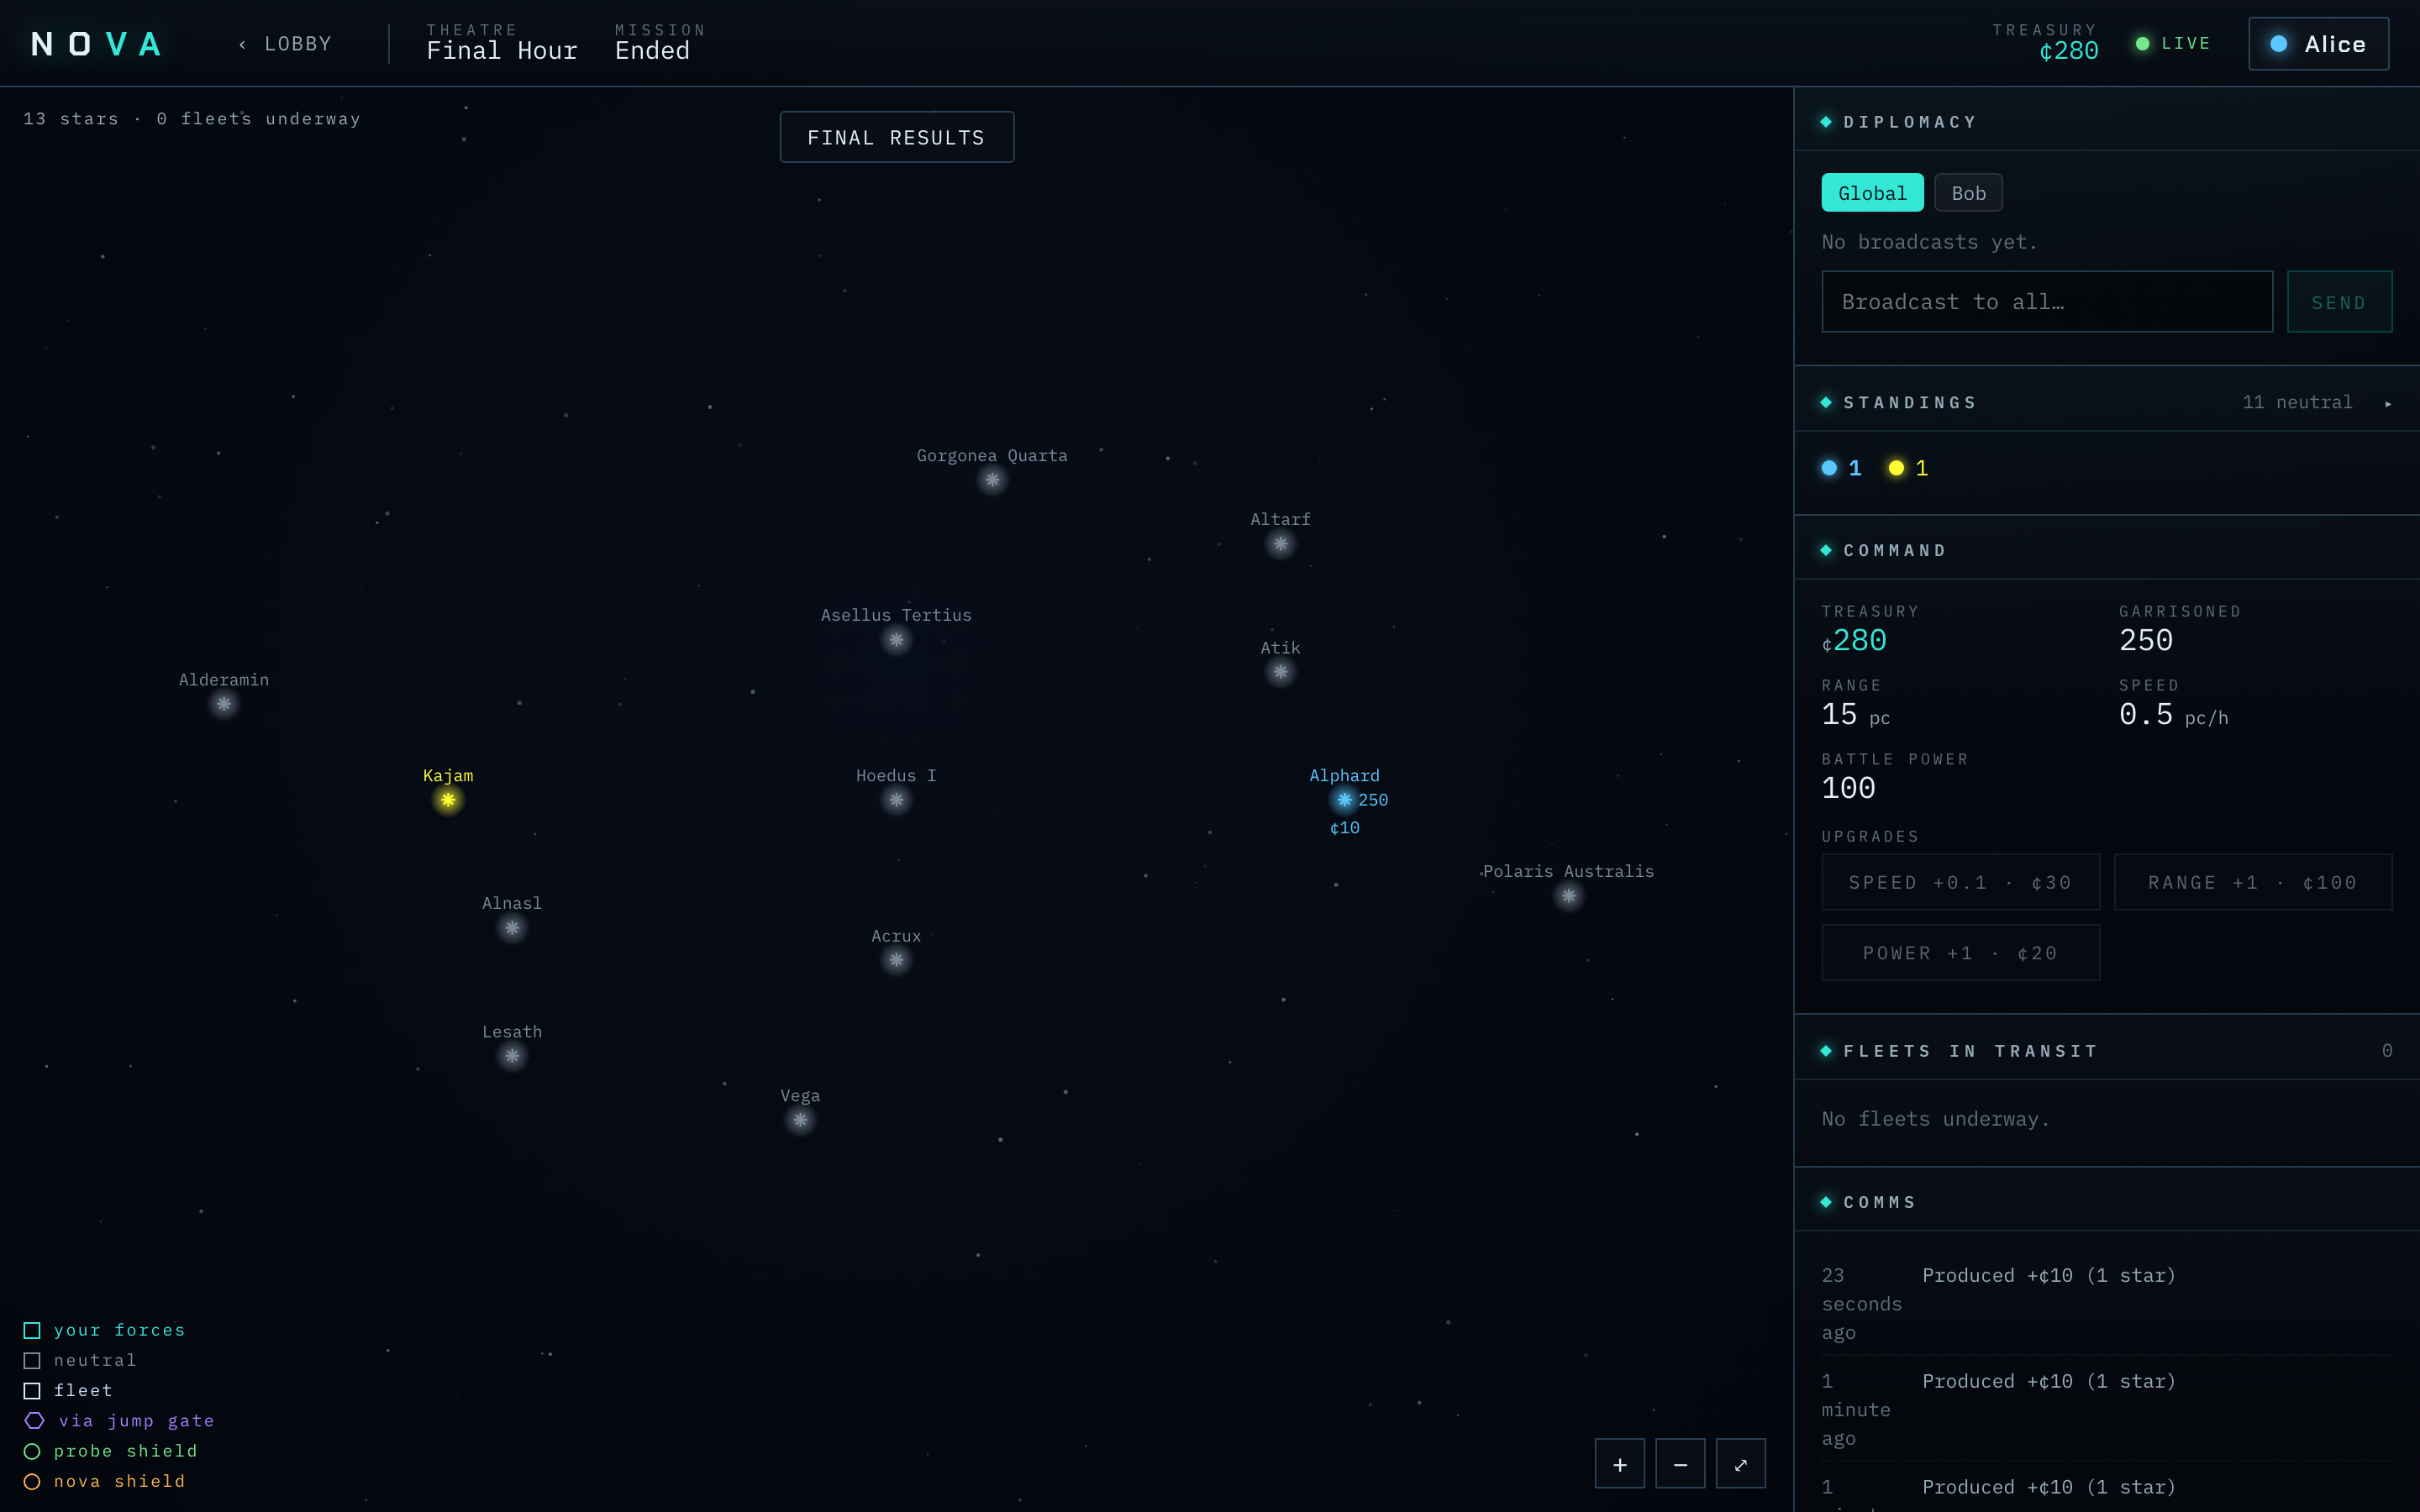Focus the Broadcast to all input
Screen dimensions: 2420x1512
click(x=2047, y=302)
